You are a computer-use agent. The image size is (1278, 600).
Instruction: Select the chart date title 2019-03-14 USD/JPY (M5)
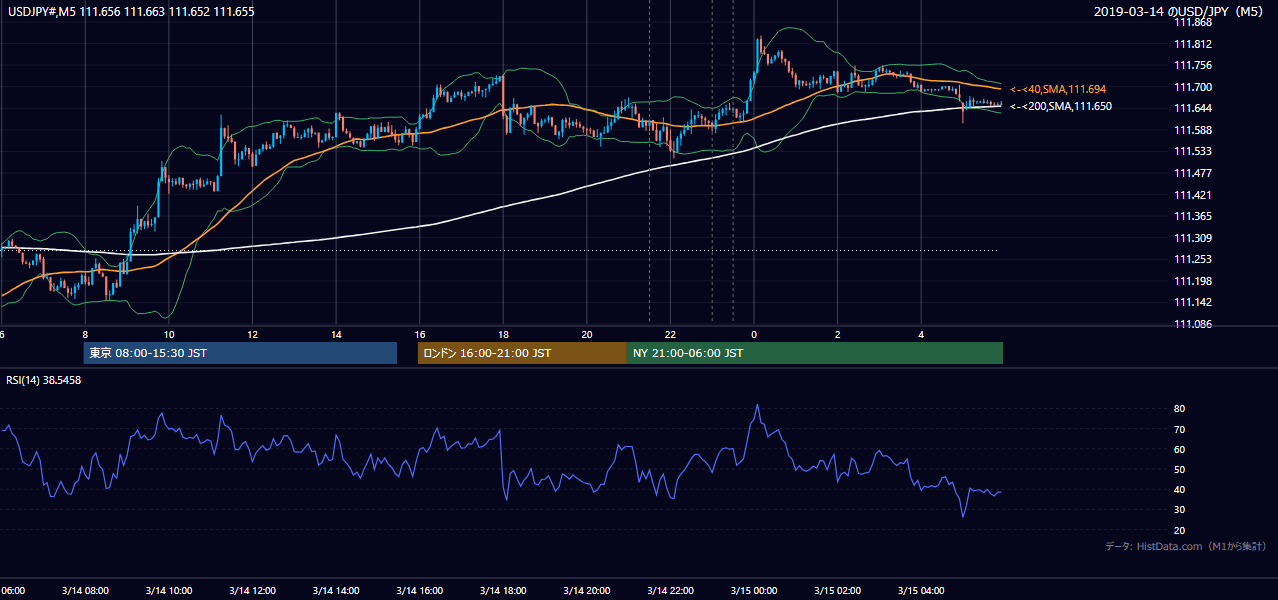(x=1180, y=11)
